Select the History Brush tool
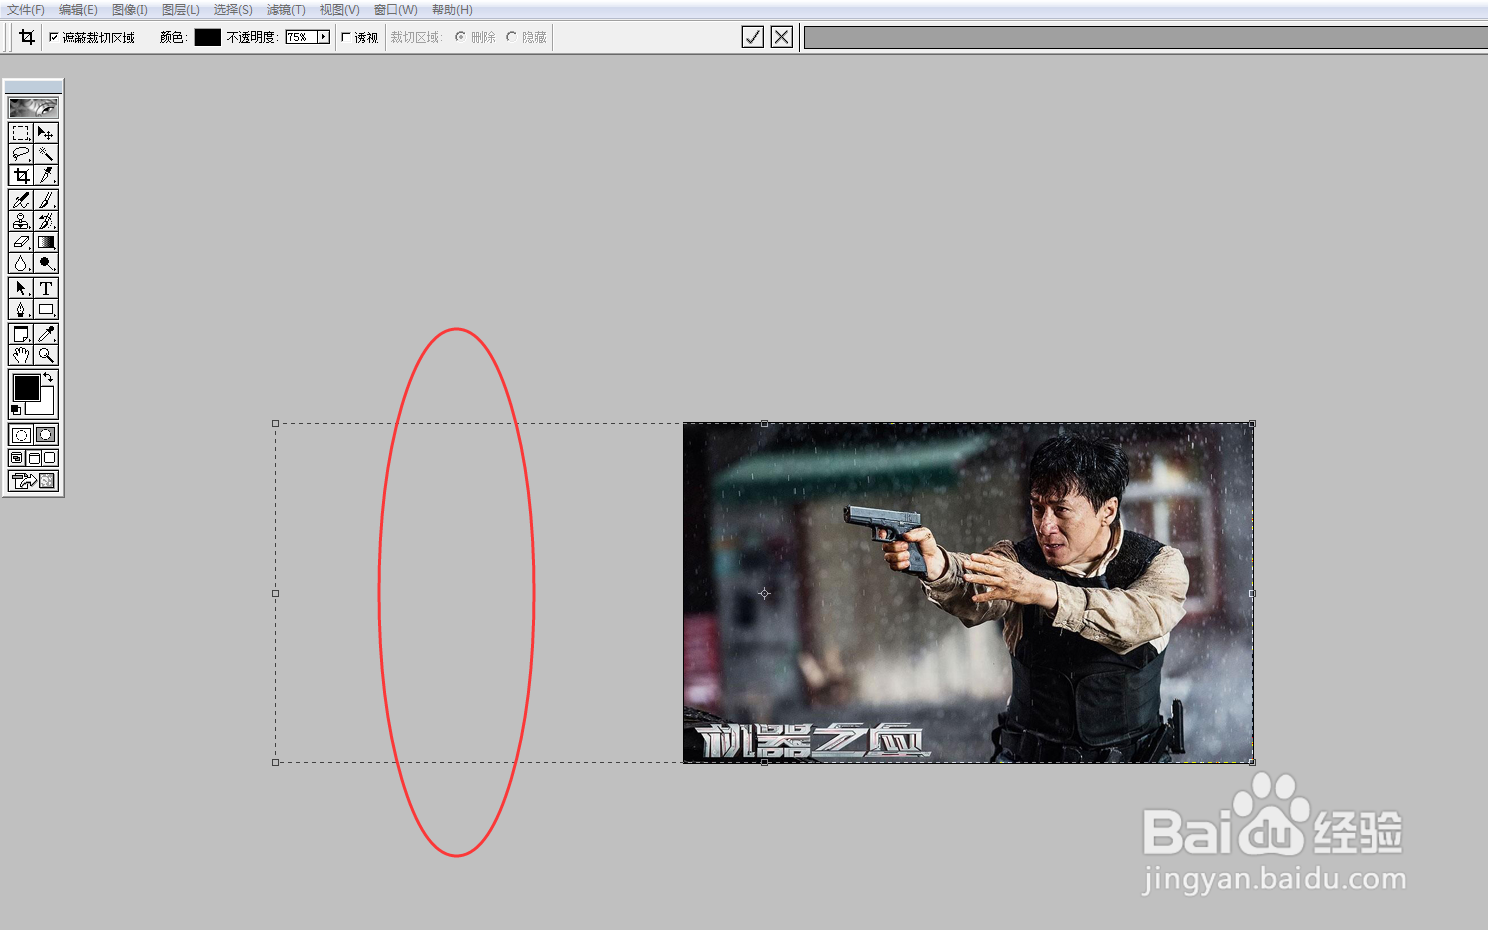This screenshot has width=1488, height=930. (46, 221)
